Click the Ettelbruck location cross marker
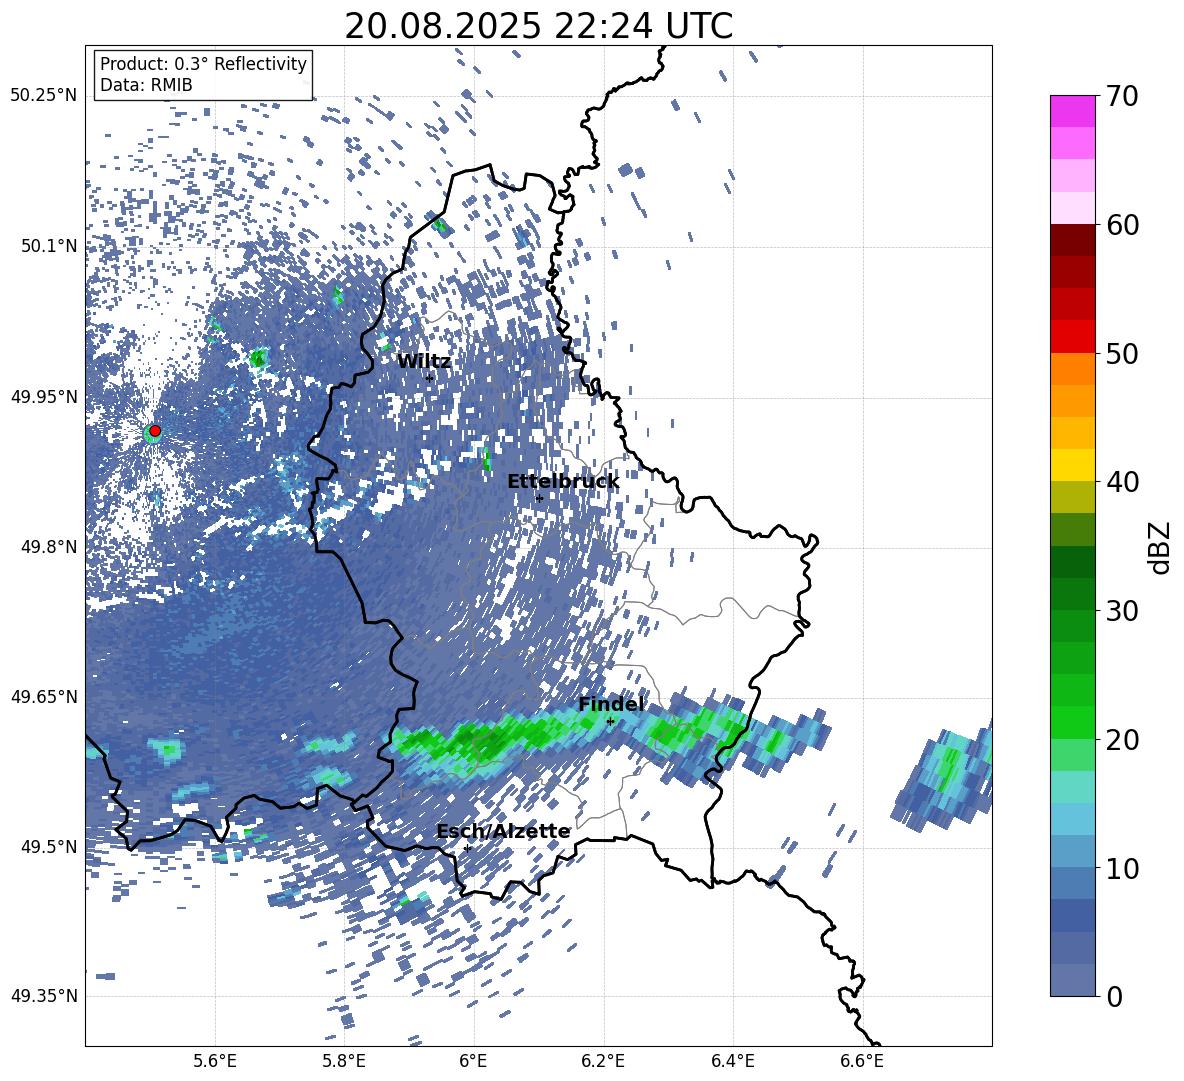 pos(539,498)
